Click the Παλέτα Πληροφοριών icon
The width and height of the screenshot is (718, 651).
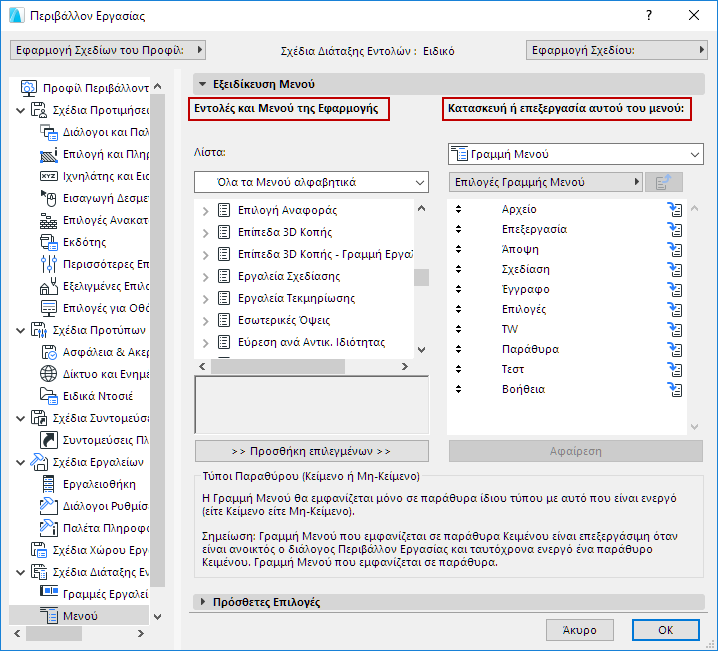(49, 528)
